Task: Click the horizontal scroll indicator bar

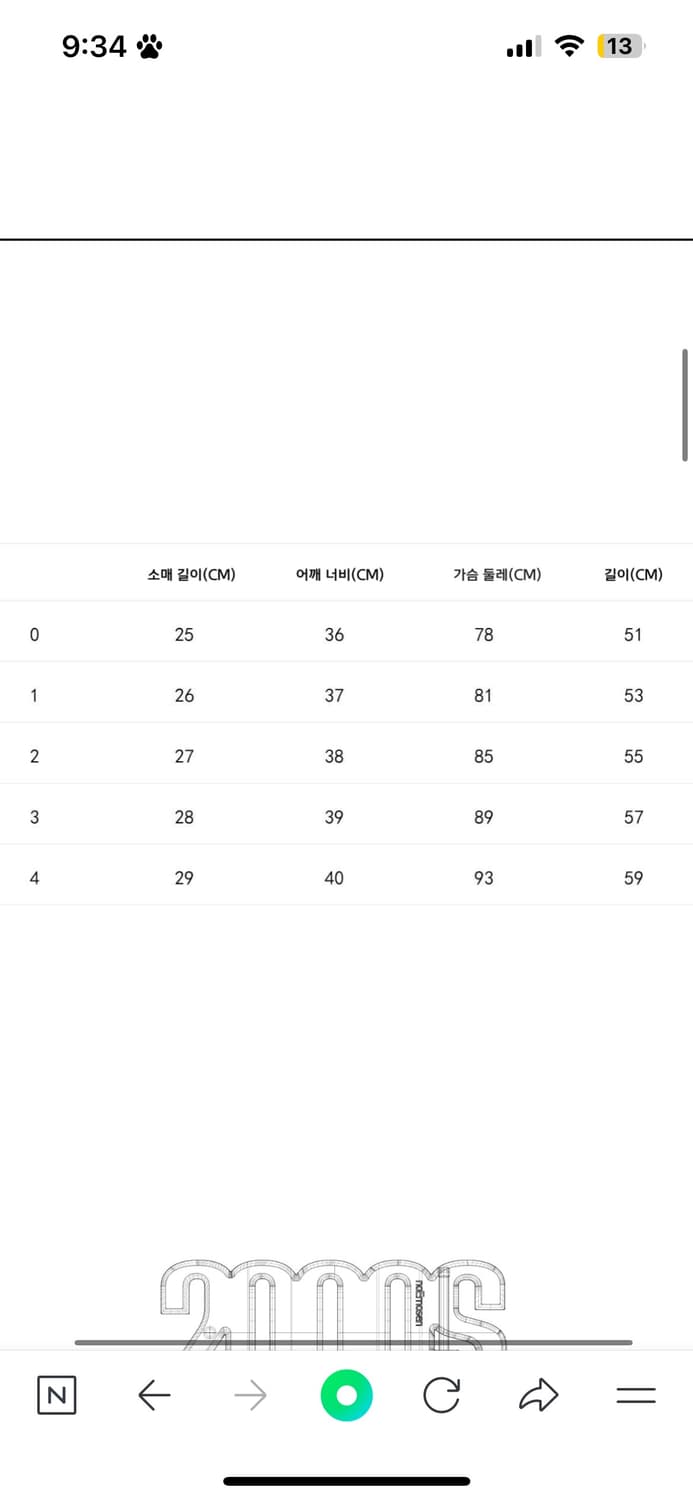Action: coord(353,1342)
